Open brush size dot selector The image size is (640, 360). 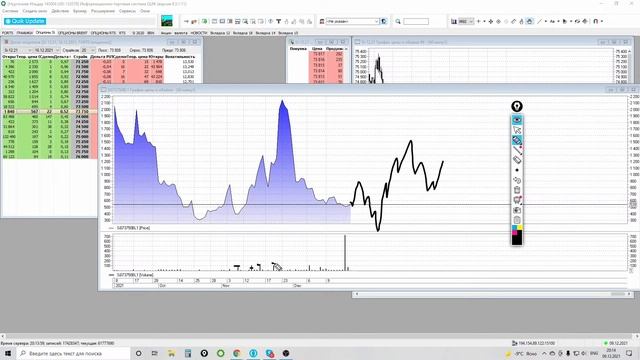[517, 170]
